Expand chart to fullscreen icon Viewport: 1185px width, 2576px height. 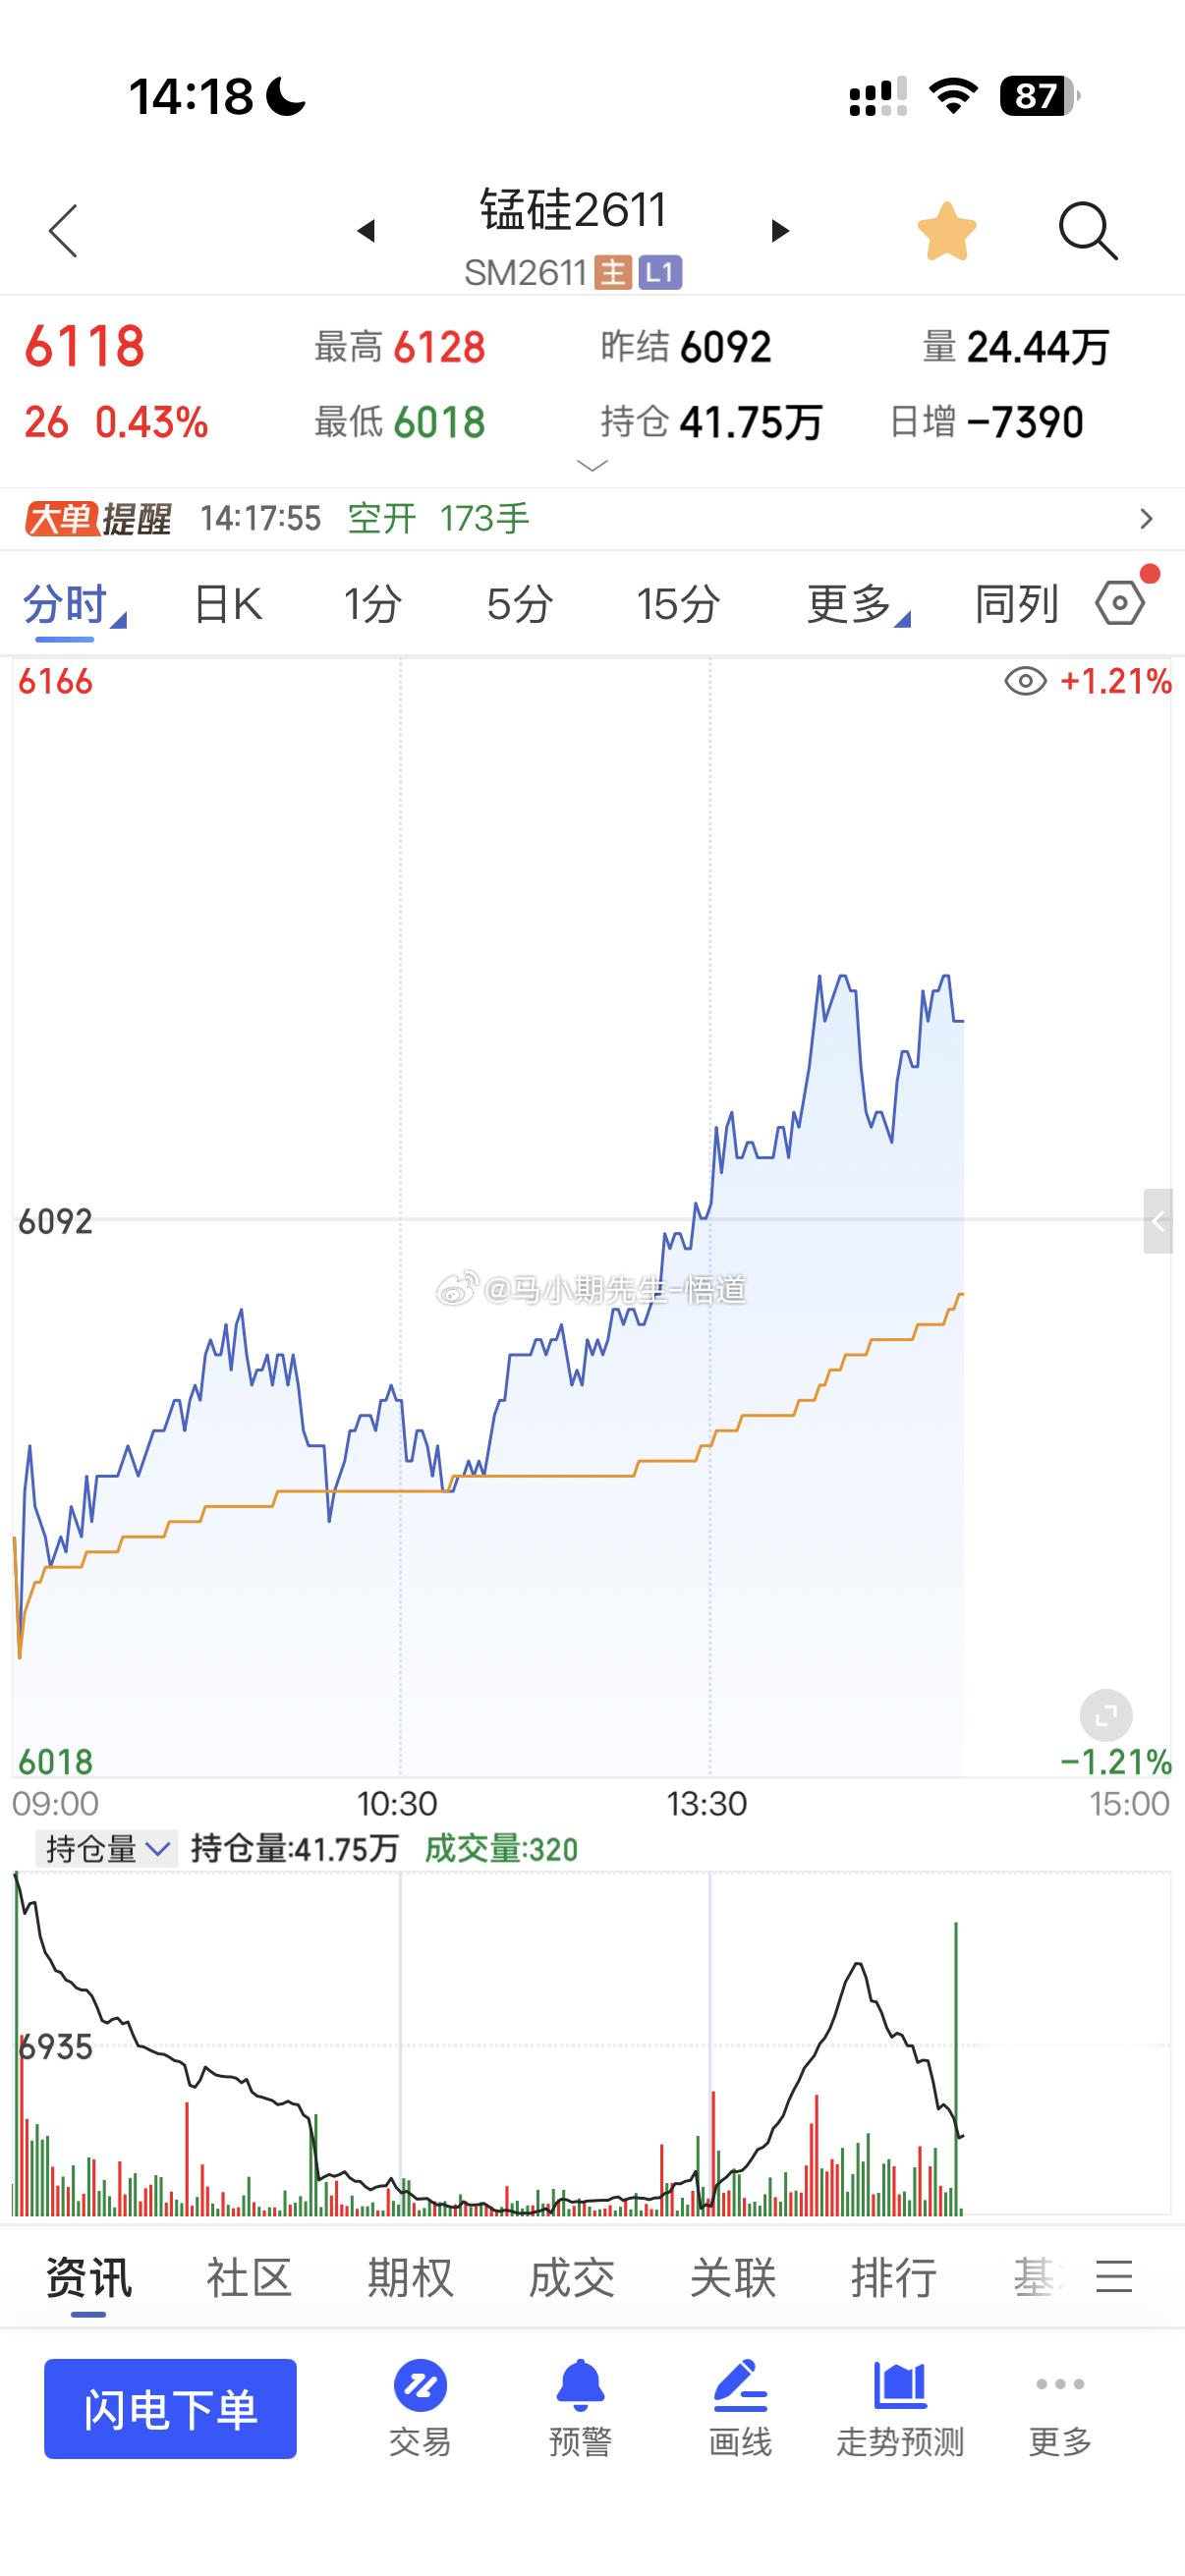coord(1106,1717)
